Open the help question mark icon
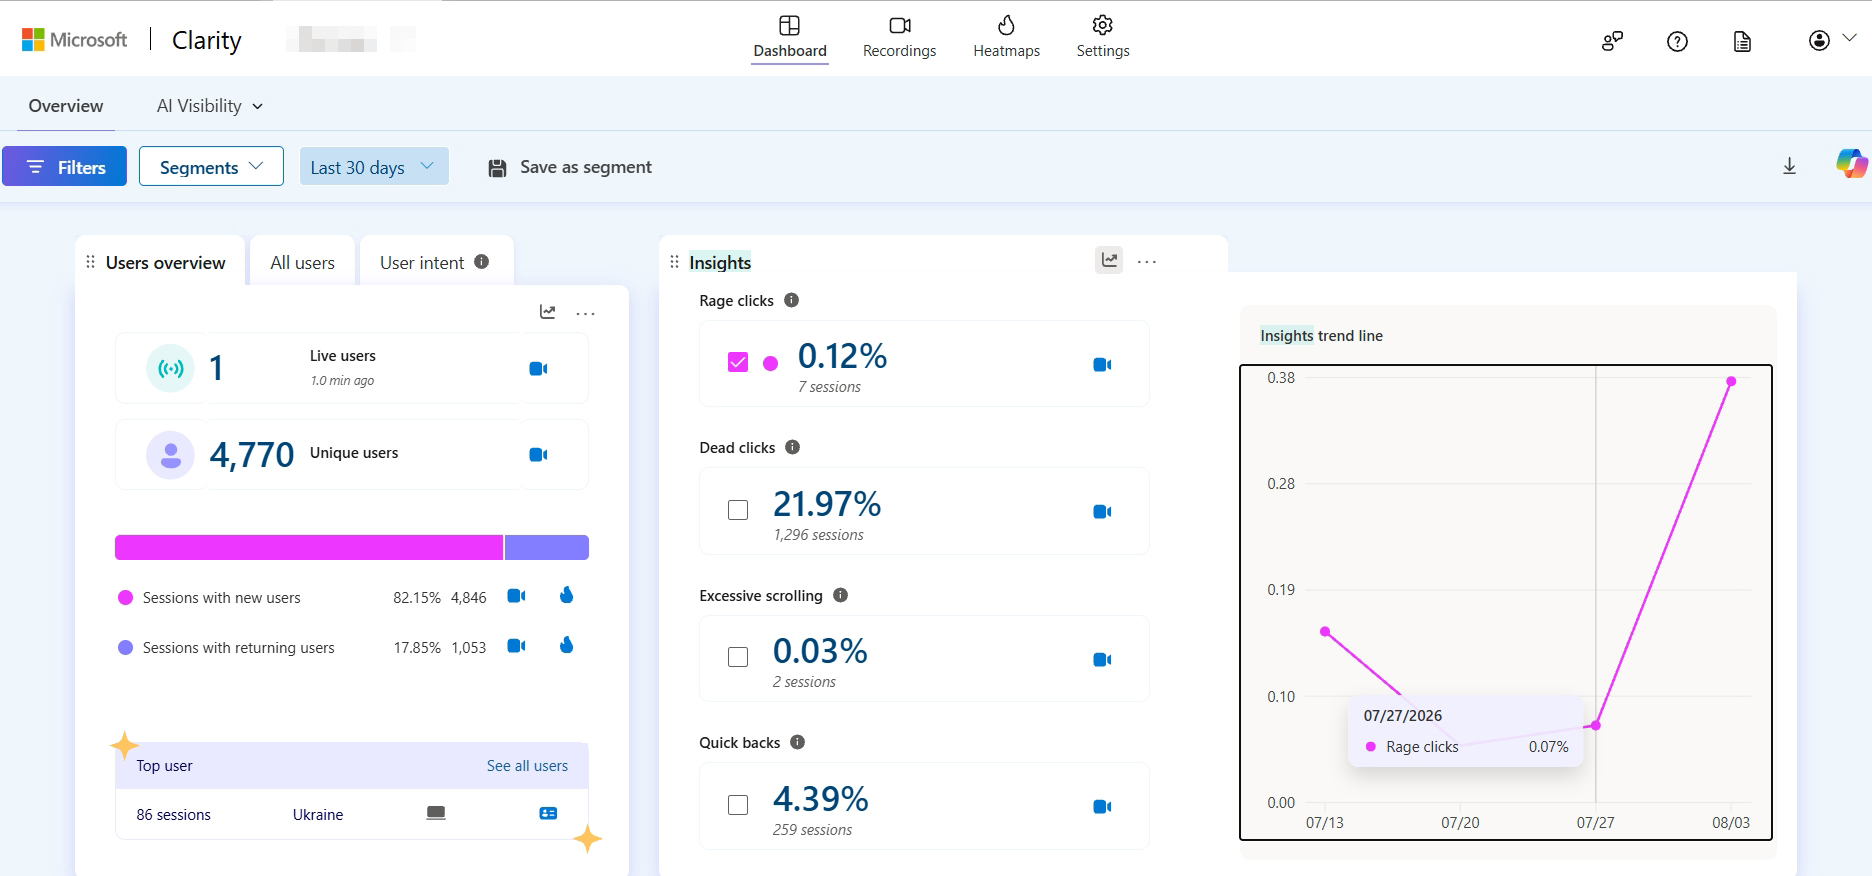The image size is (1872, 876). [x=1677, y=41]
